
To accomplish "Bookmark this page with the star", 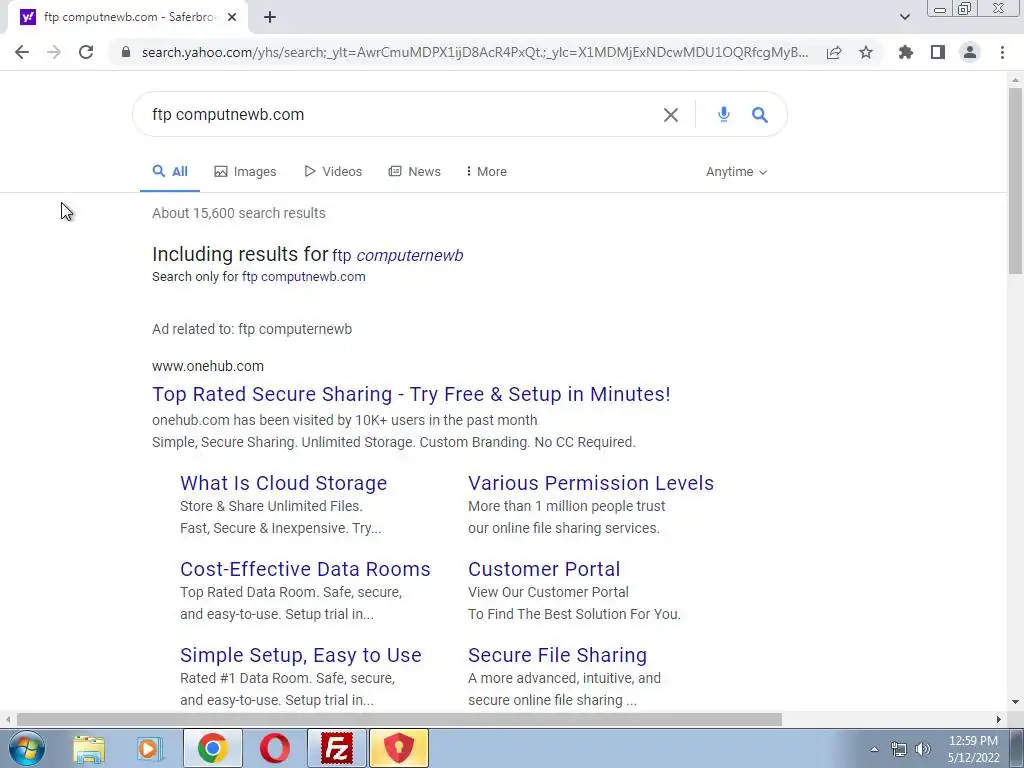I will pyautogui.click(x=866, y=52).
